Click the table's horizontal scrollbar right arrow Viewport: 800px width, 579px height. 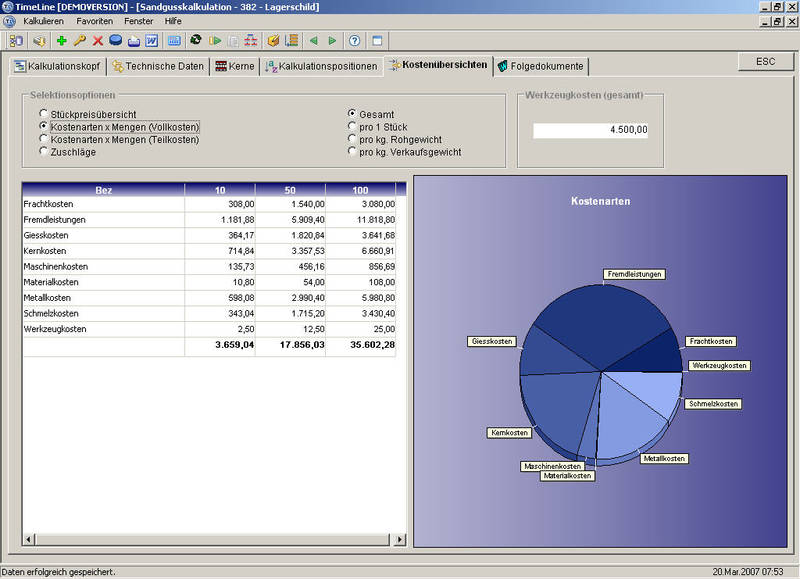click(x=401, y=540)
